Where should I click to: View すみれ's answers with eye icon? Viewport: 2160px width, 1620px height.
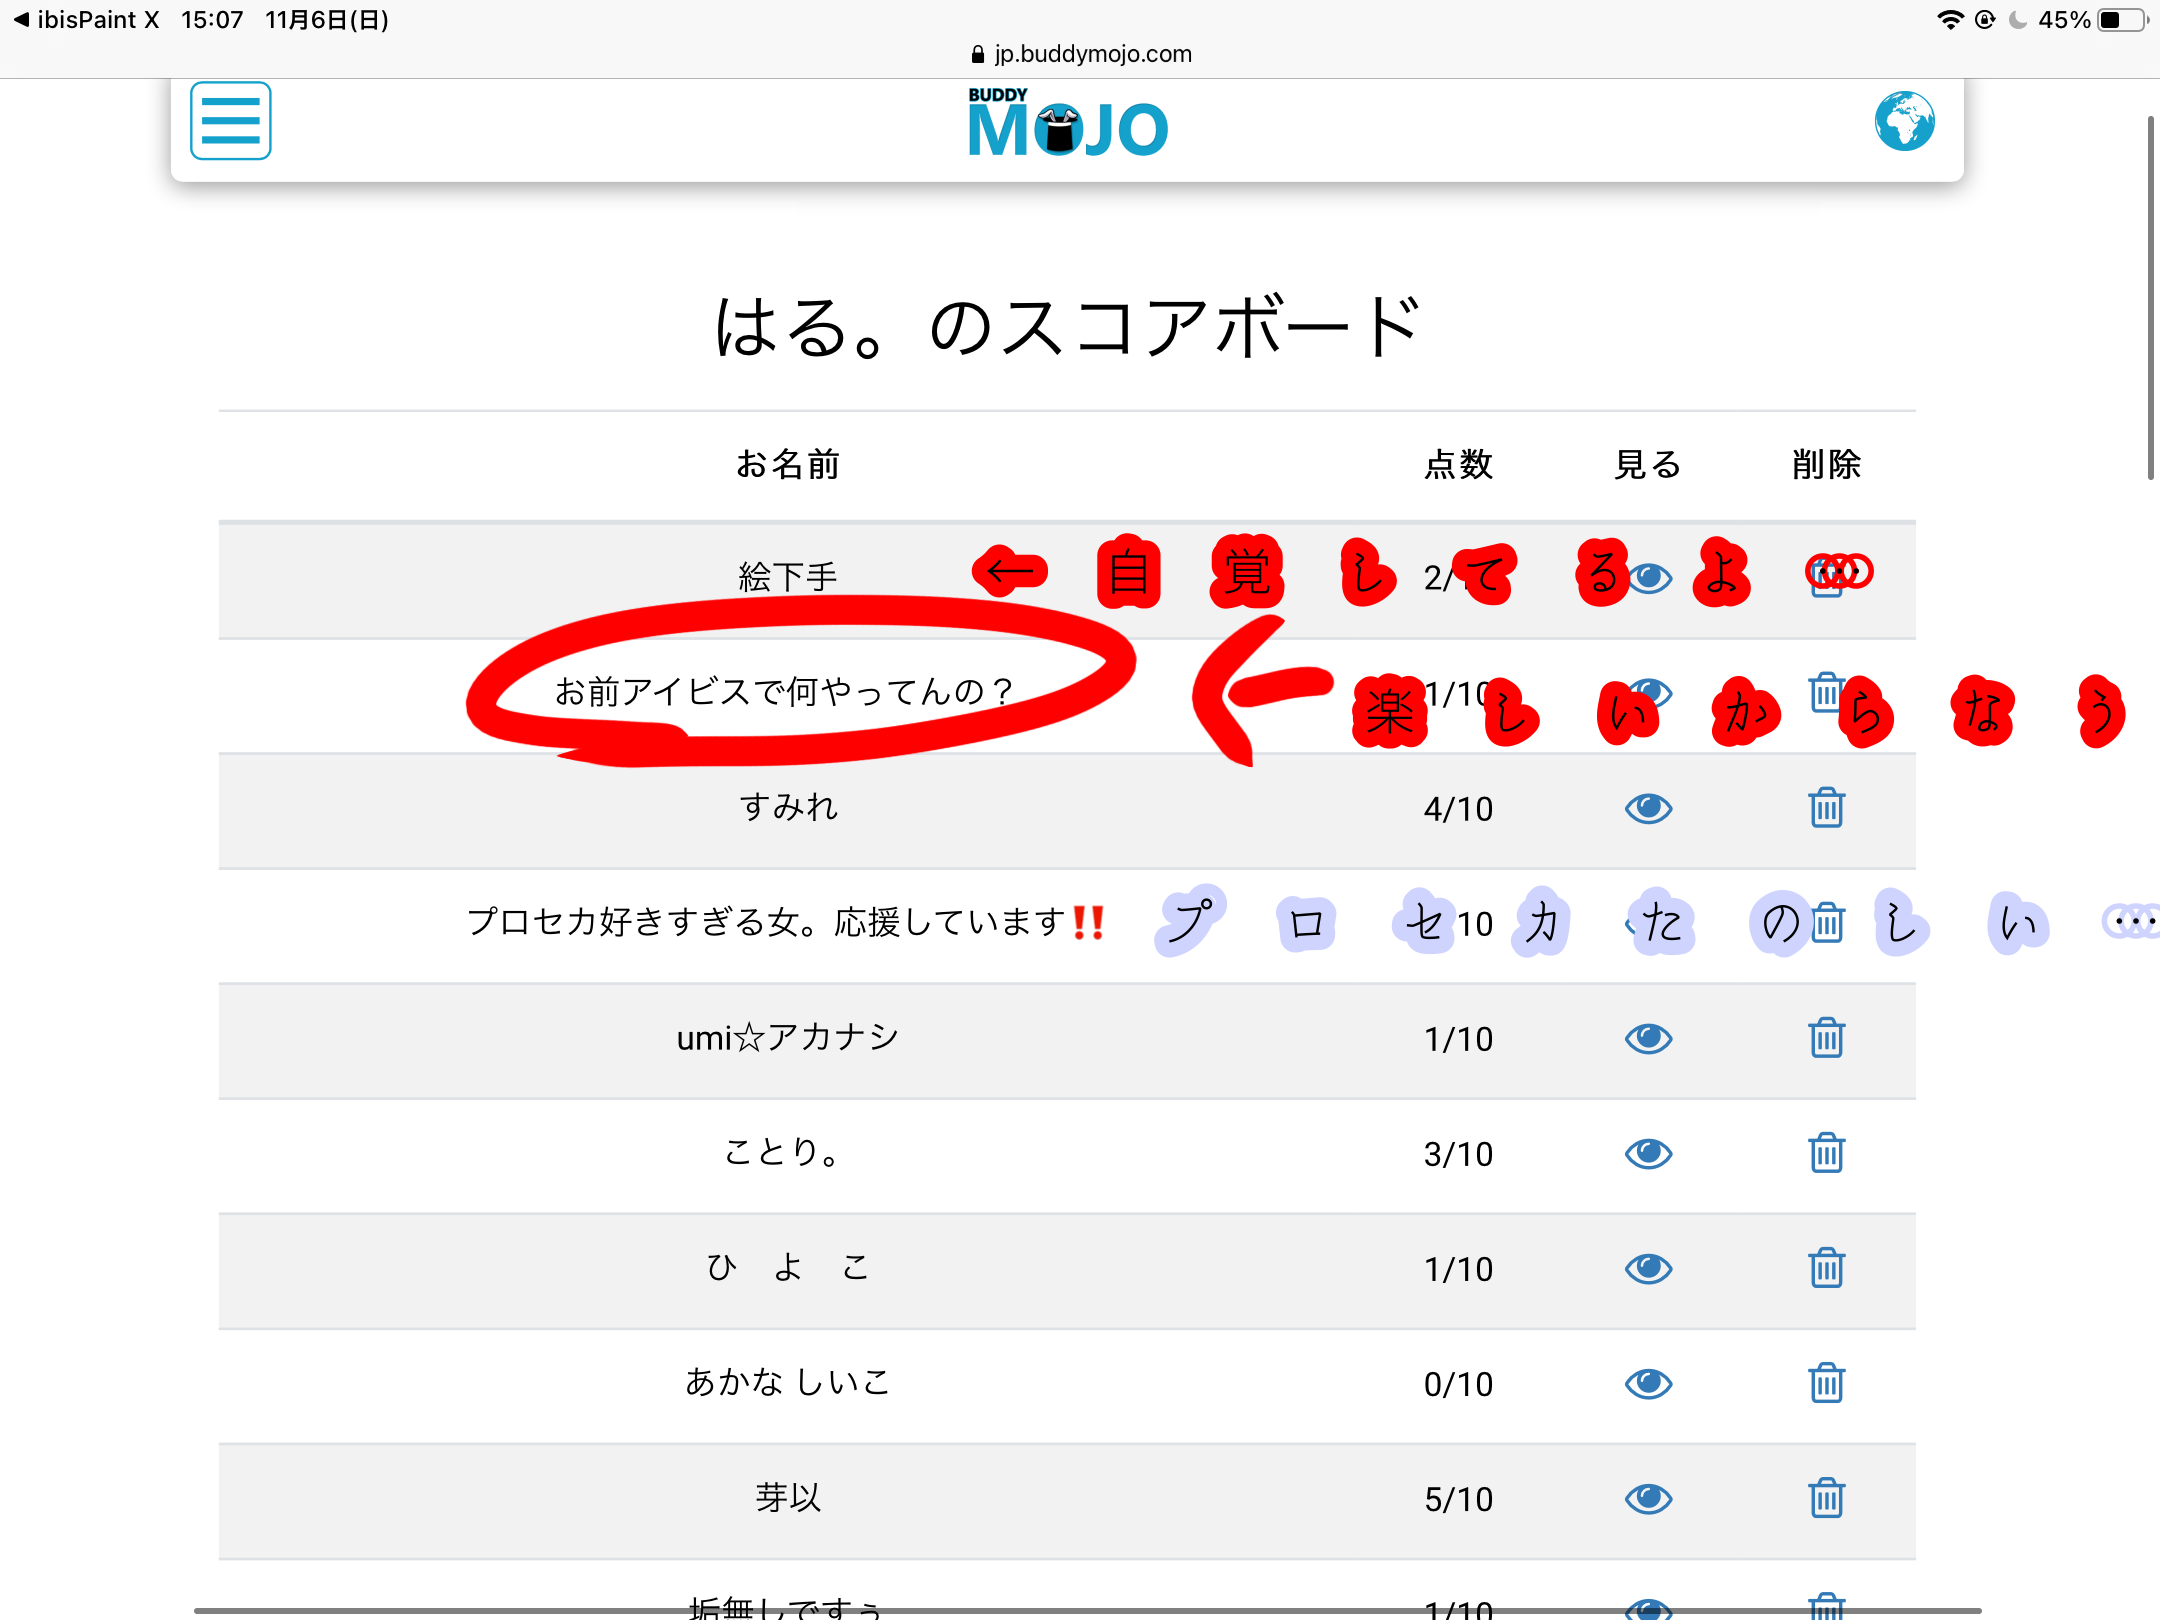pyautogui.click(x=1648, y=808)
